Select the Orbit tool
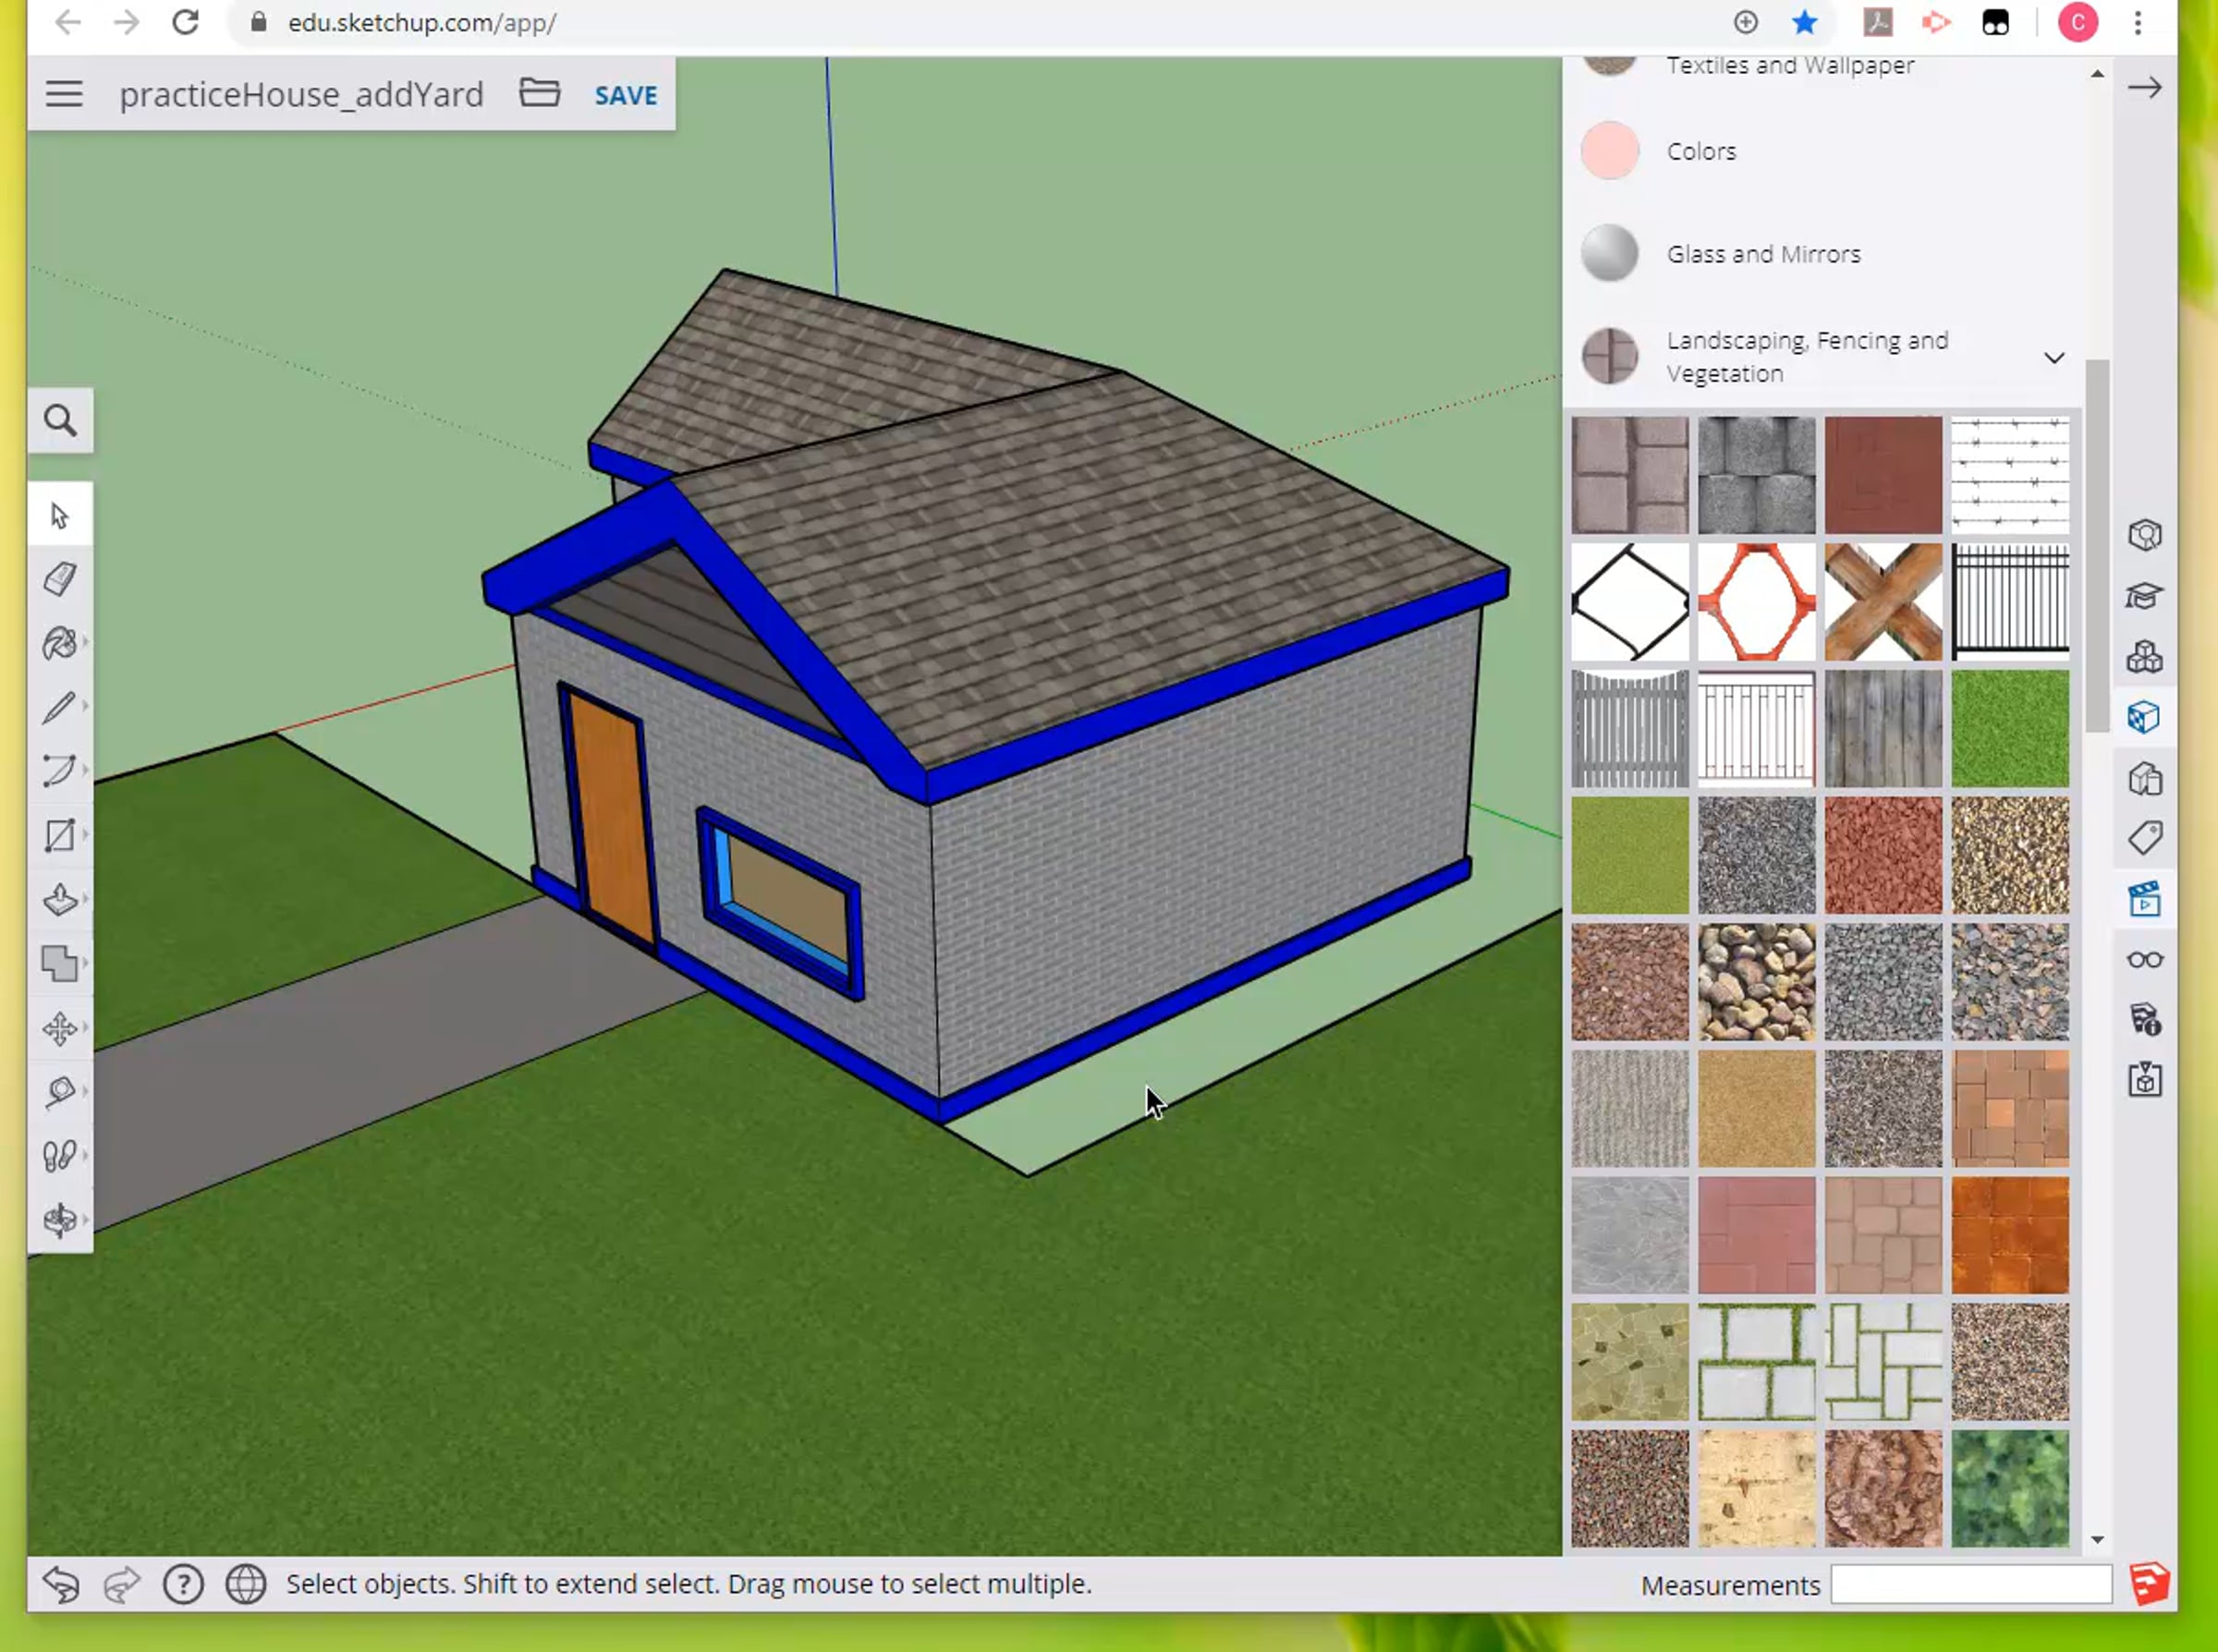Image resolution: width=2218 pixels, height=1652 pixels. click(59, 1219)
